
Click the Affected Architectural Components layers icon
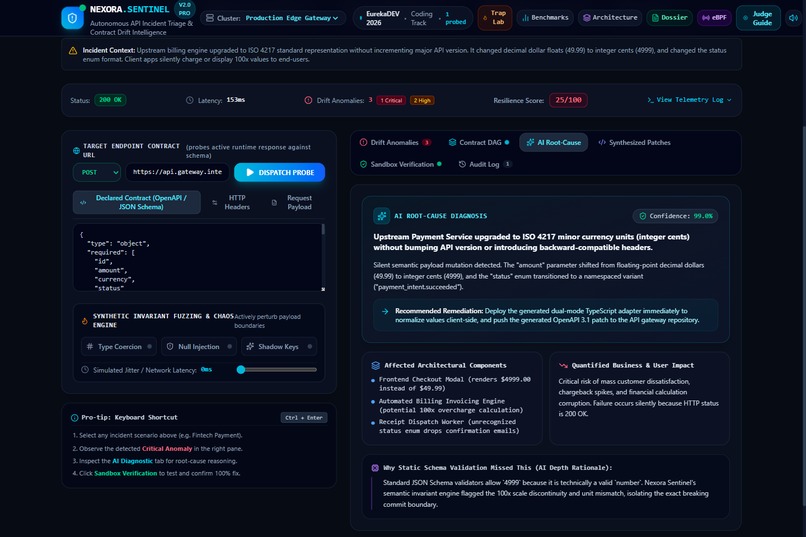(375, 365)
